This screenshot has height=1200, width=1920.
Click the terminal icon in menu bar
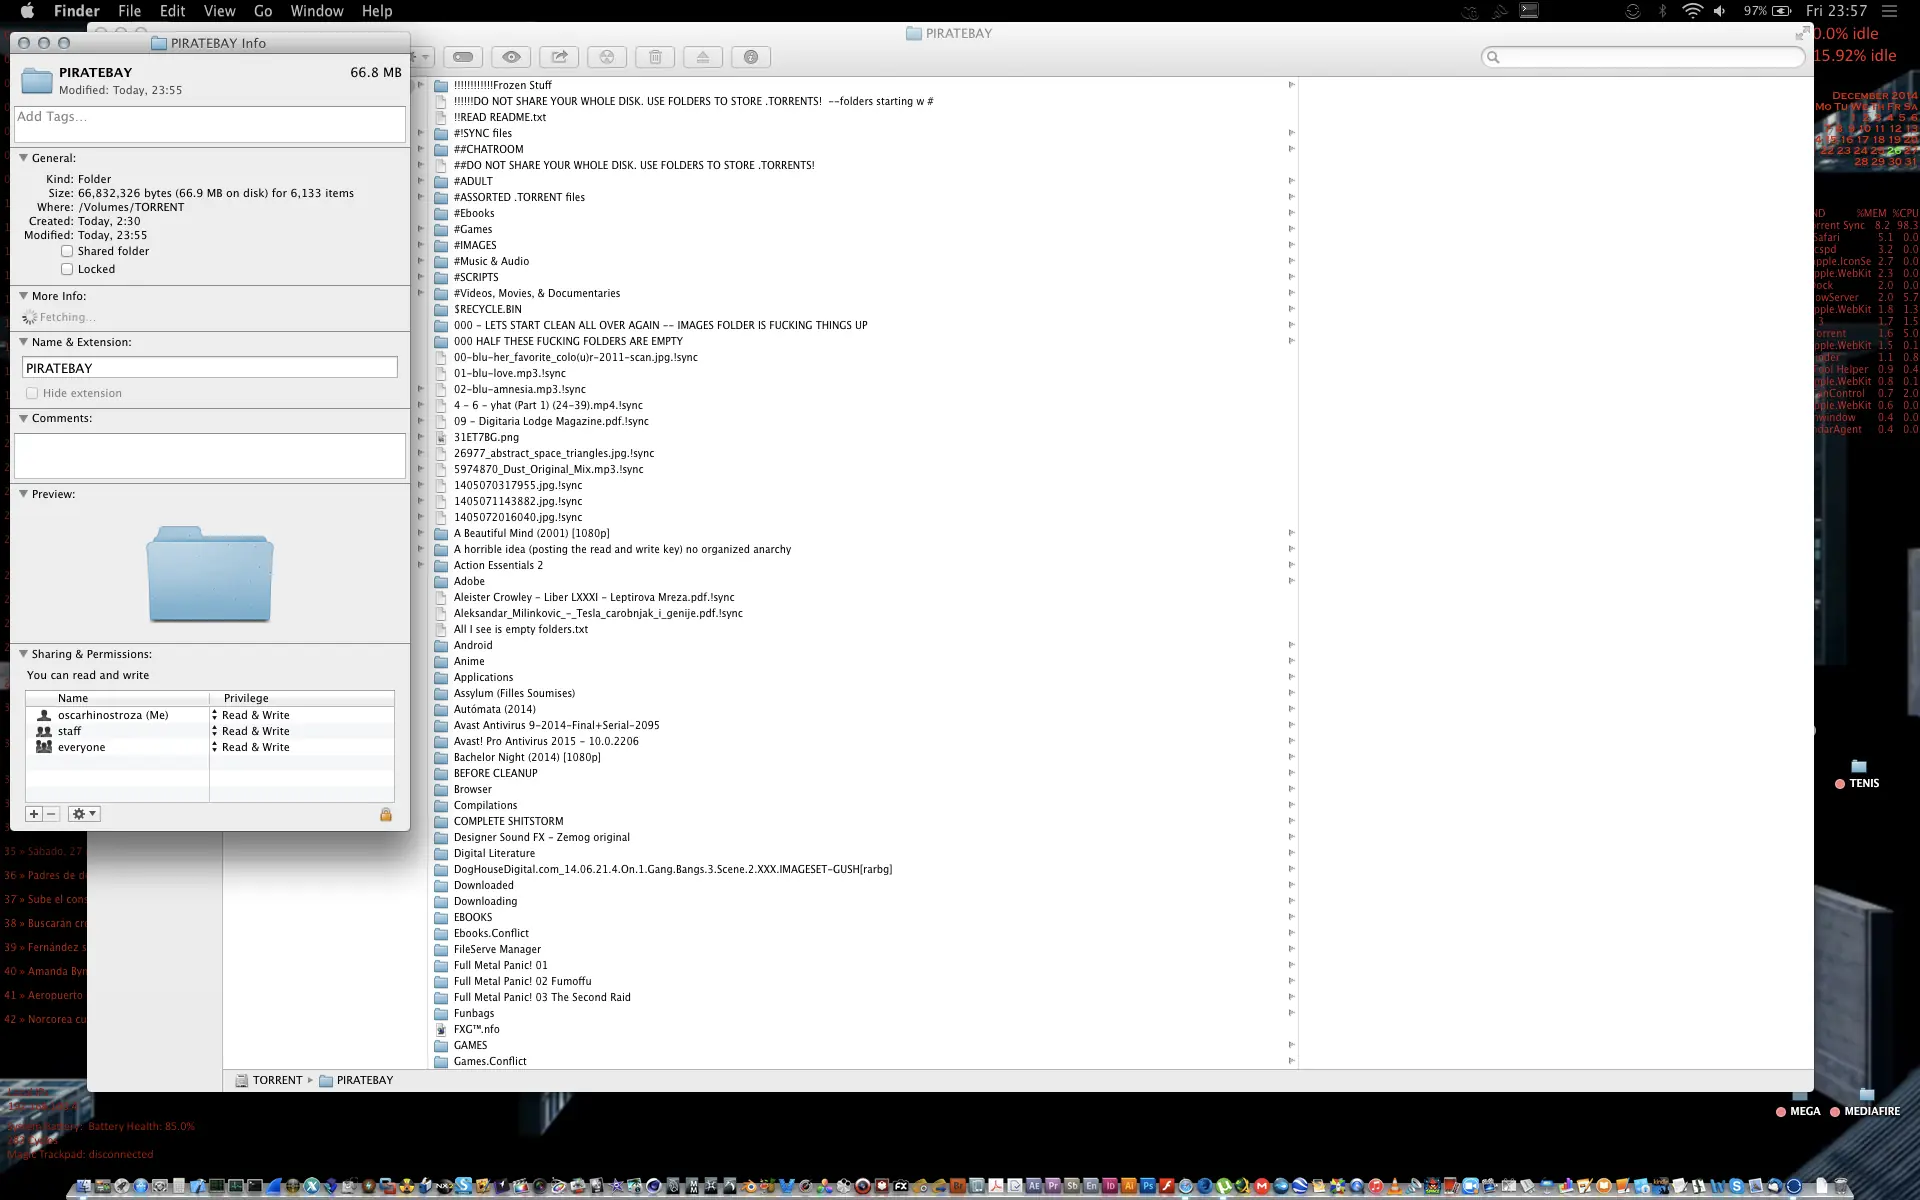1529,11
